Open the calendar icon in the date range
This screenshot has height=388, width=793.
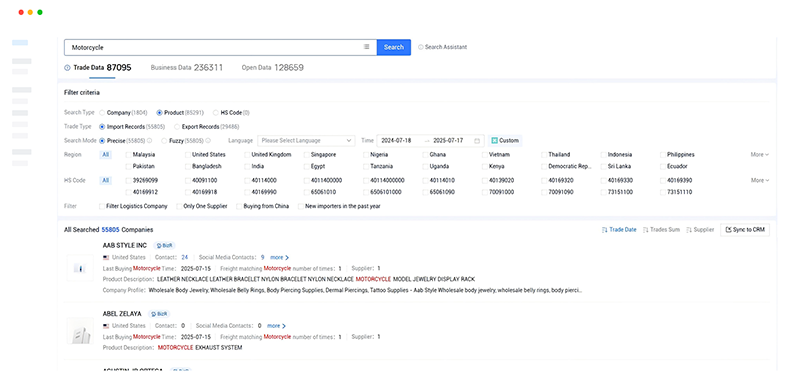point(477,141)
